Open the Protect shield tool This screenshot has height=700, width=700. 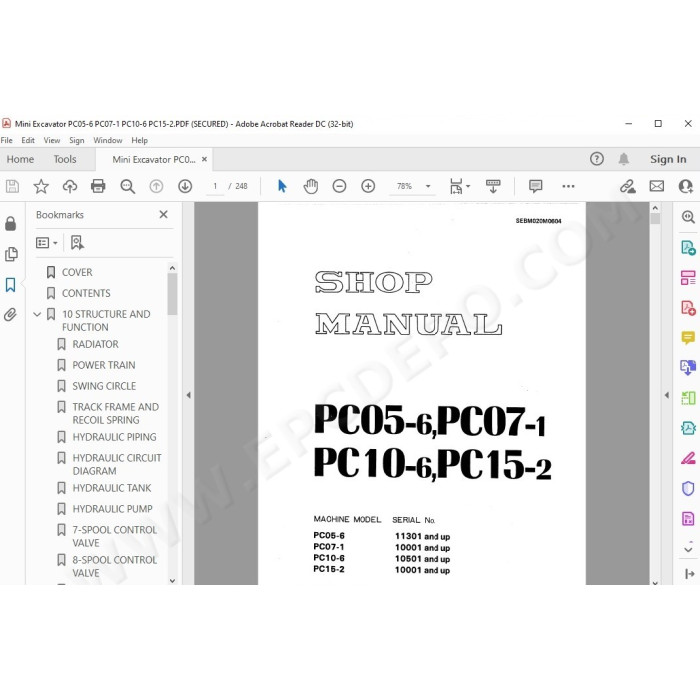tap(688, 488)
